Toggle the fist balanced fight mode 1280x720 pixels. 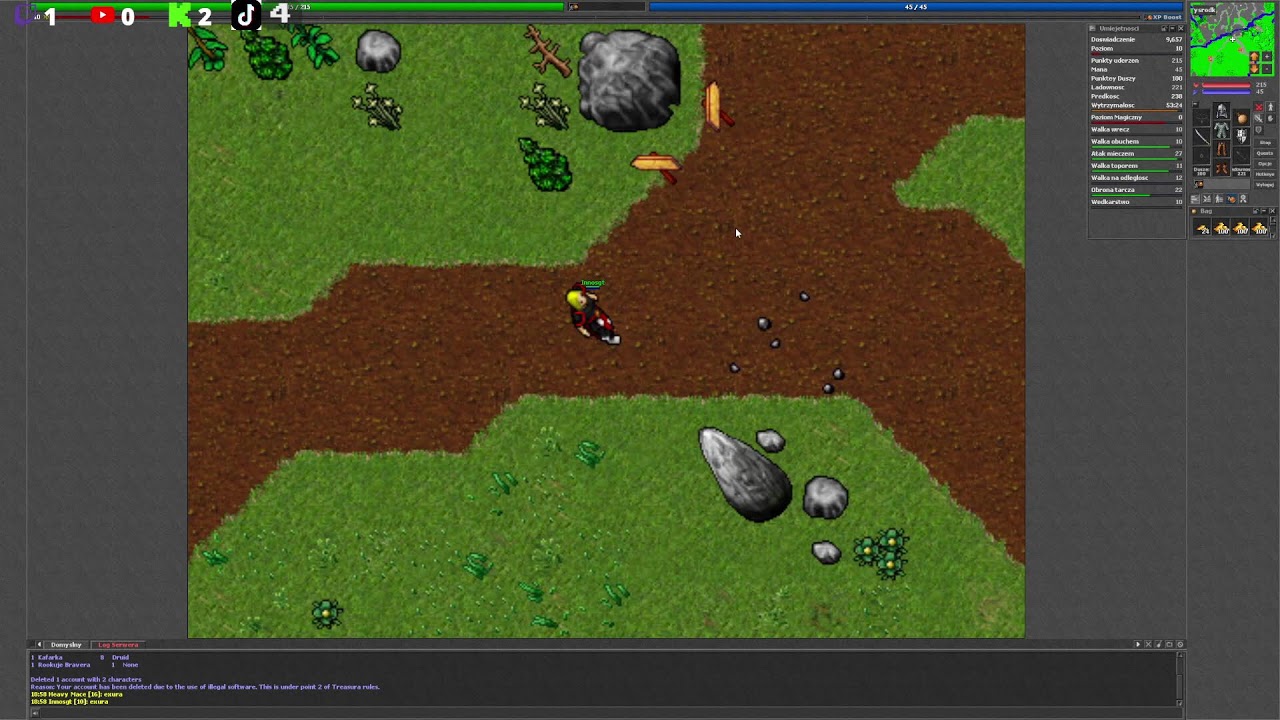point(1271,118)
